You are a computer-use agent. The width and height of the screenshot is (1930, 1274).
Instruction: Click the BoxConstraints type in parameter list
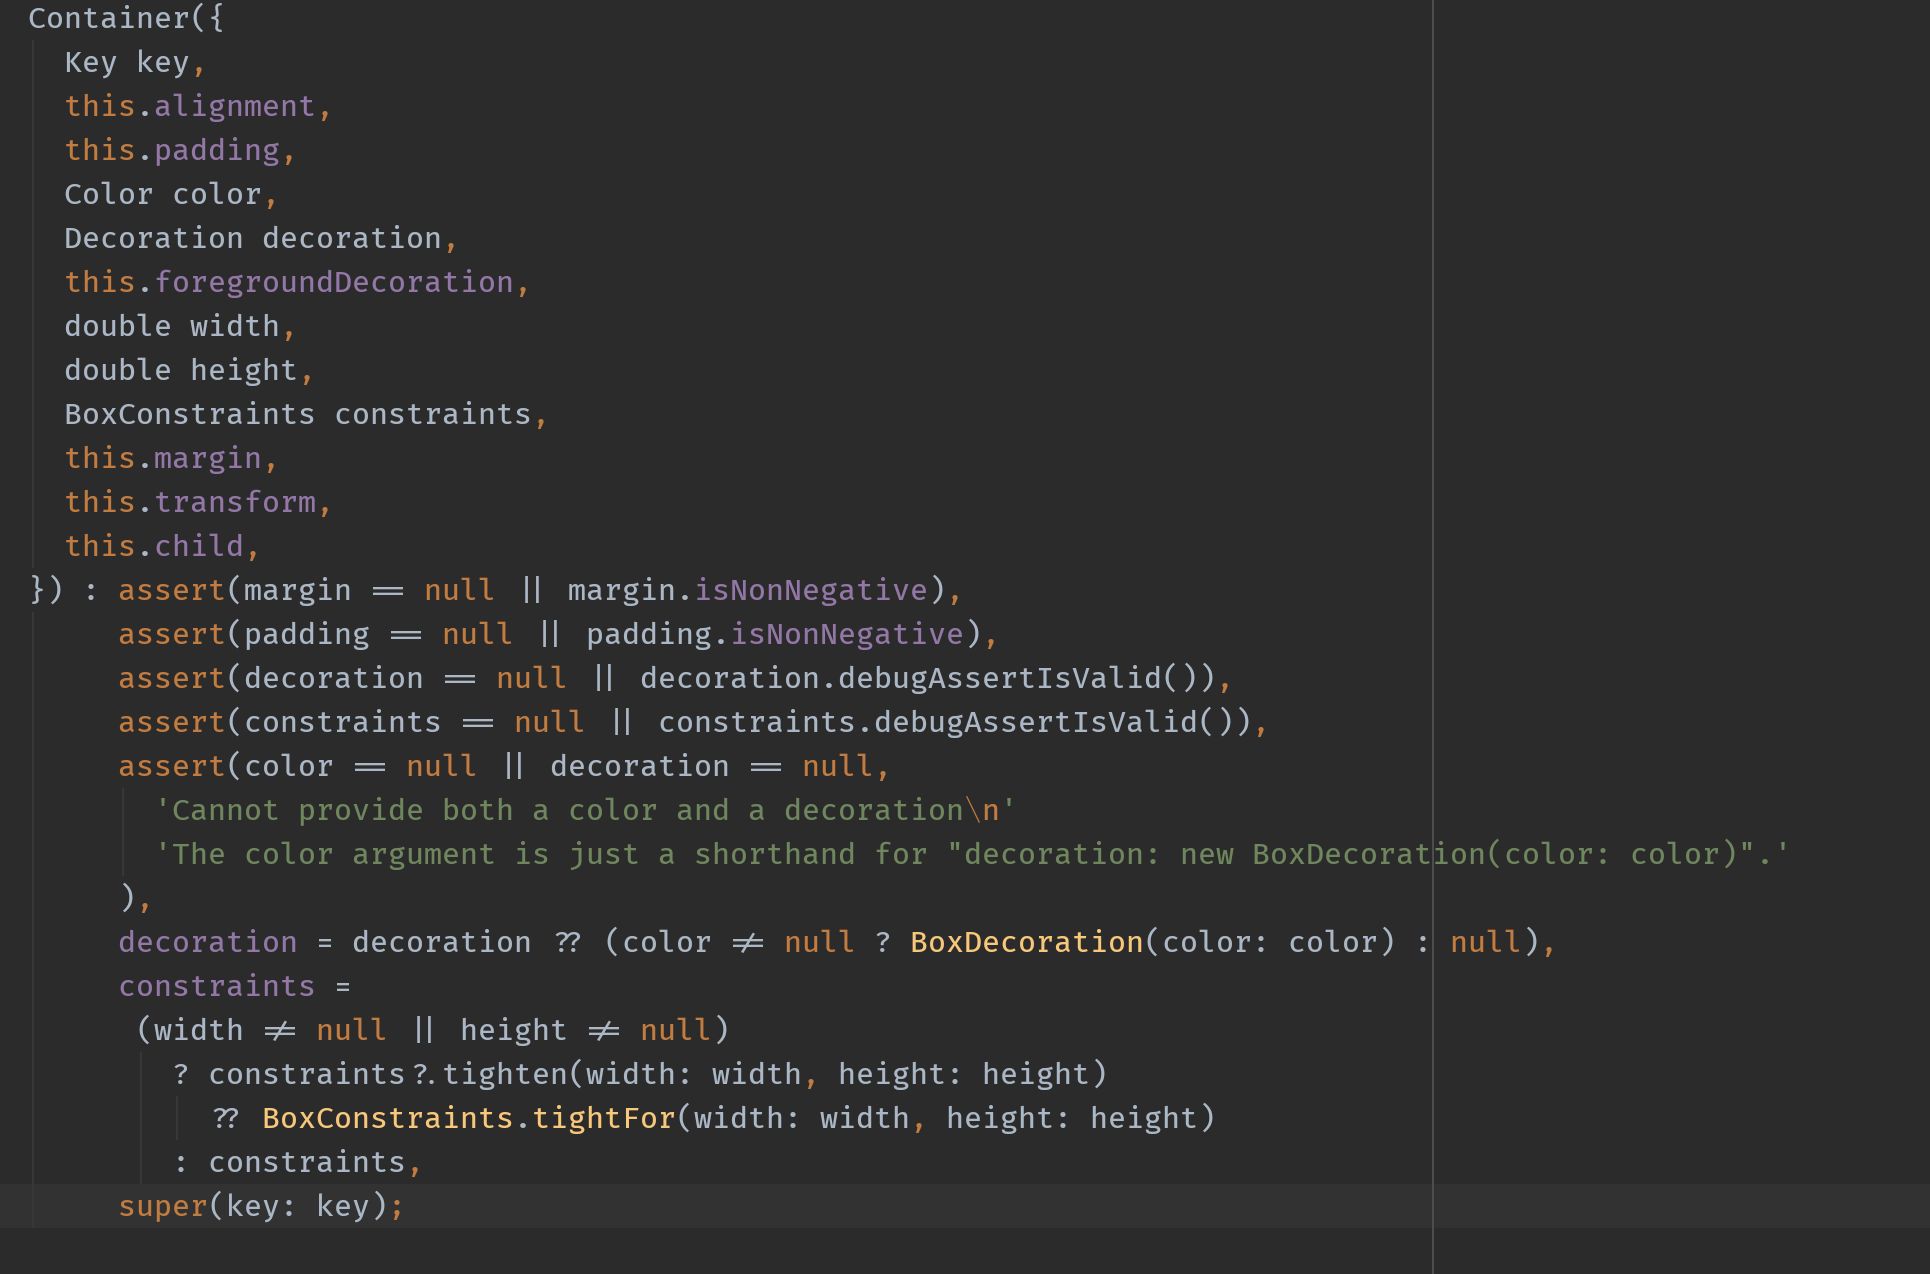(189, 414)
